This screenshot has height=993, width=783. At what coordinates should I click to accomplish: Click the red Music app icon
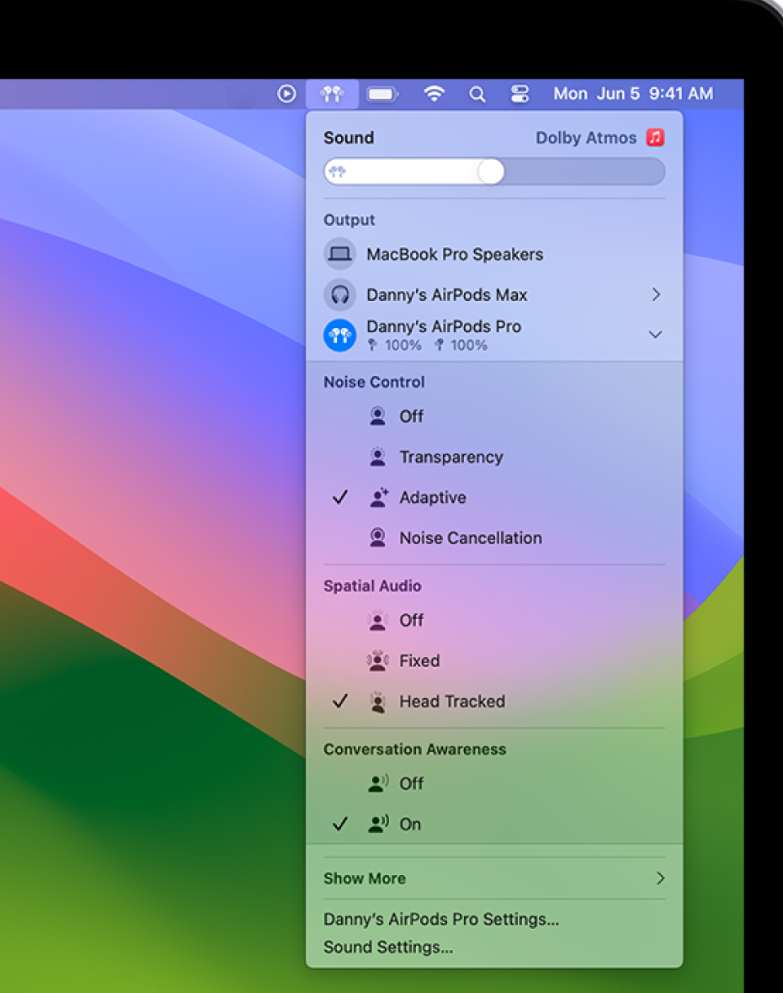pyautogui.click(x=655, y=138)
